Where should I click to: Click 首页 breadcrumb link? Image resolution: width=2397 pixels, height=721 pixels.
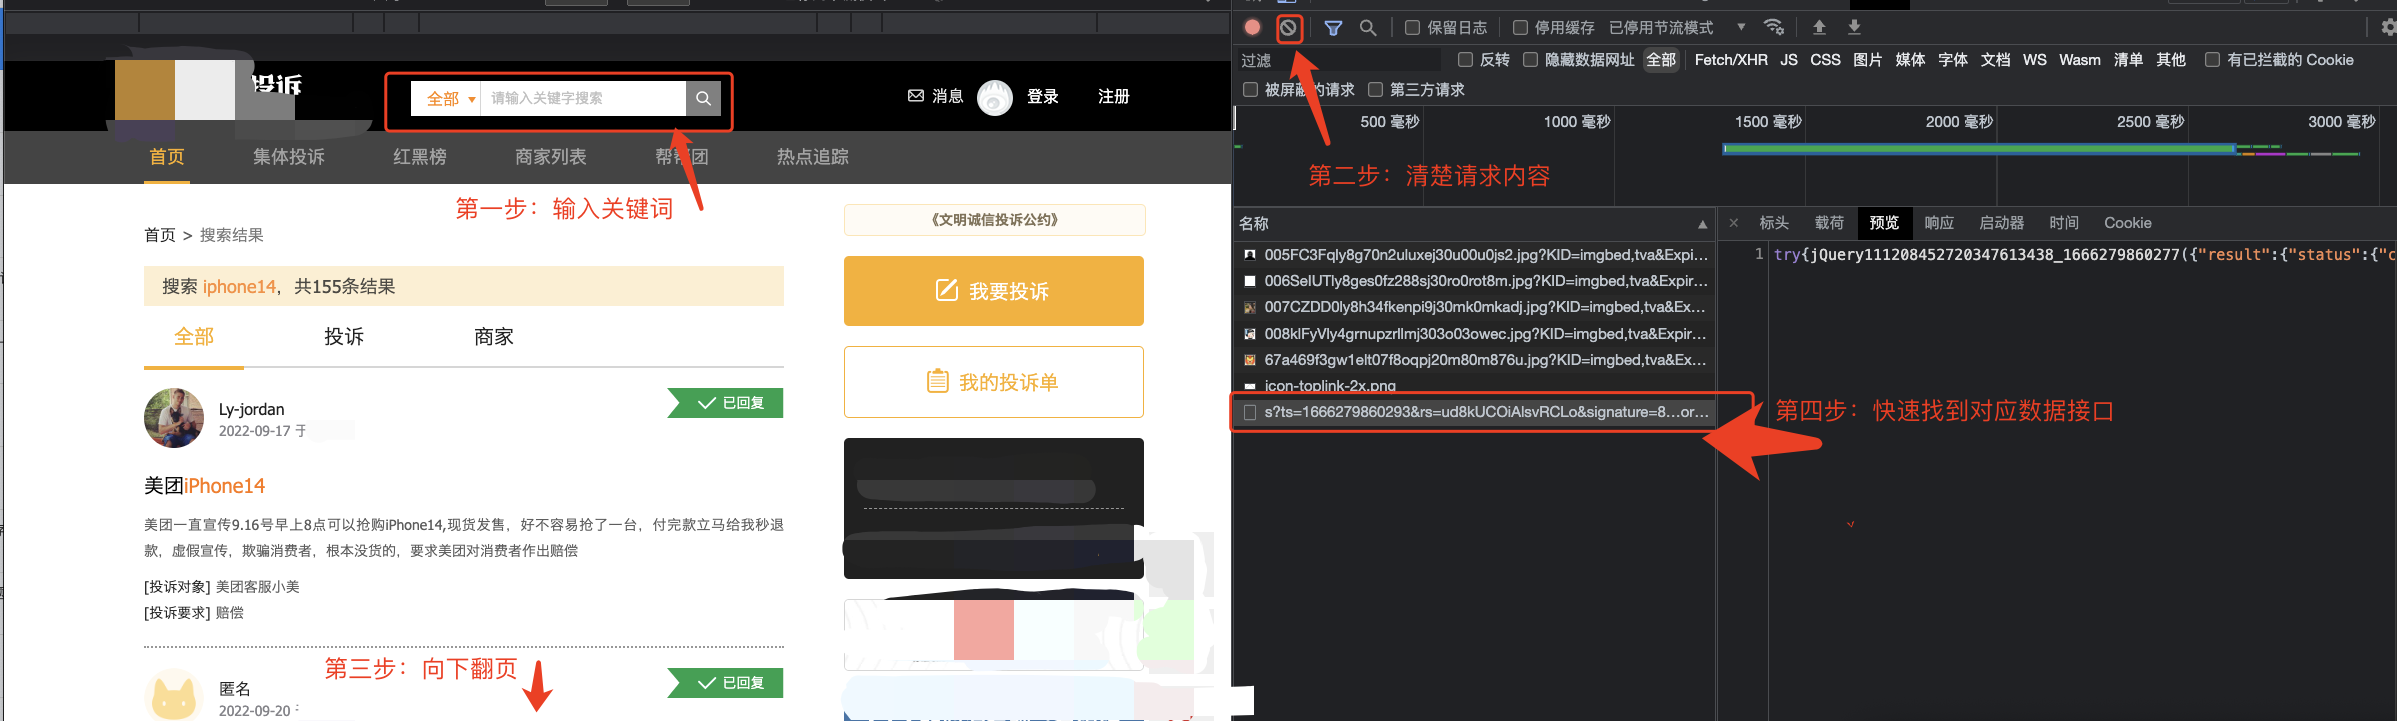click(x=160, y=235)
